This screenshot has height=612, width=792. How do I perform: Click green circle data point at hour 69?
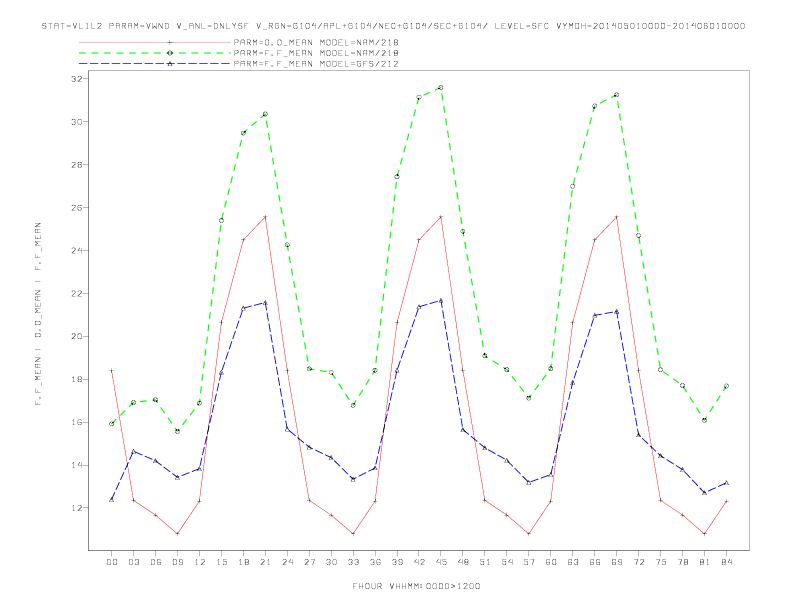(617, 95)
